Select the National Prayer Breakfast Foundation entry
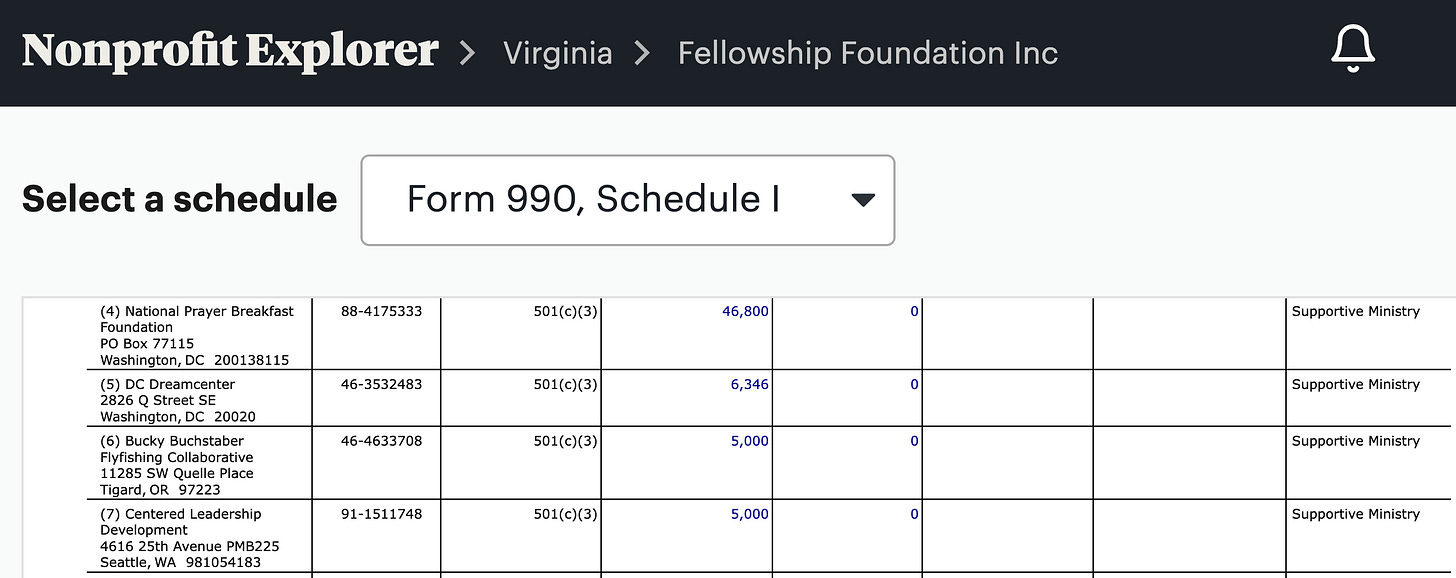 (197, 335)
